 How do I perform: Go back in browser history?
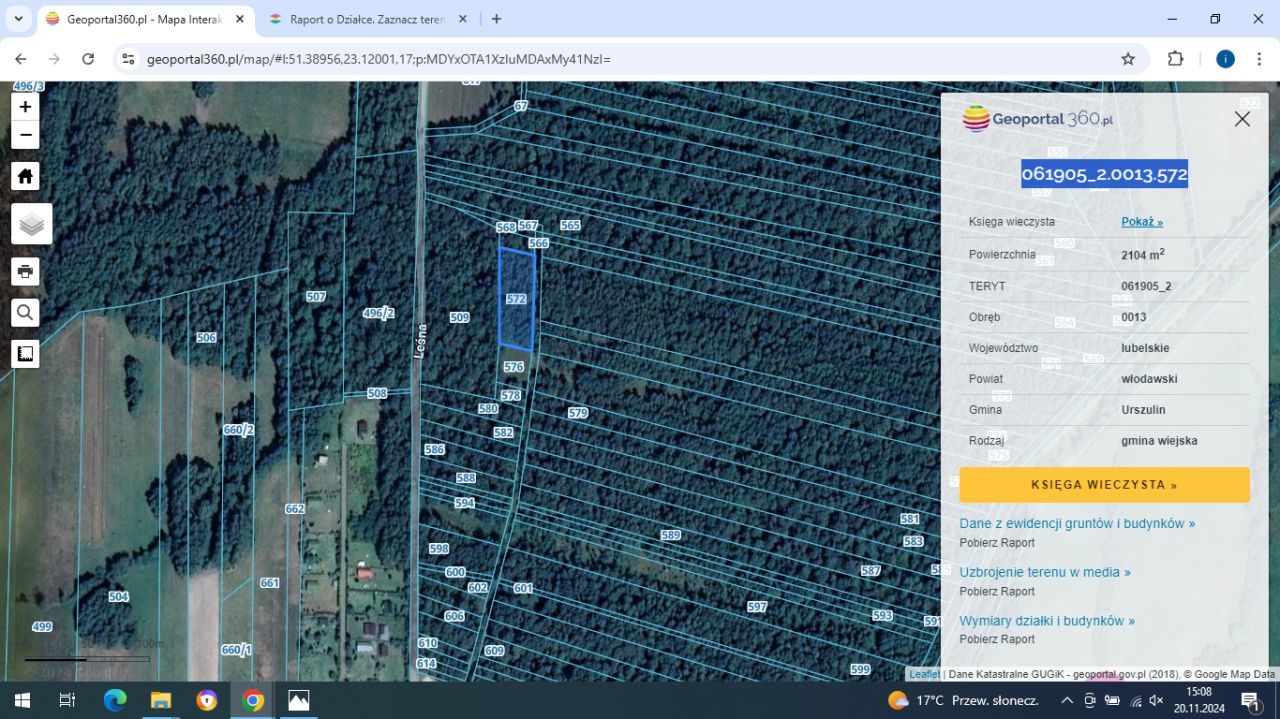pyautogui.click(x=21, y=59)
